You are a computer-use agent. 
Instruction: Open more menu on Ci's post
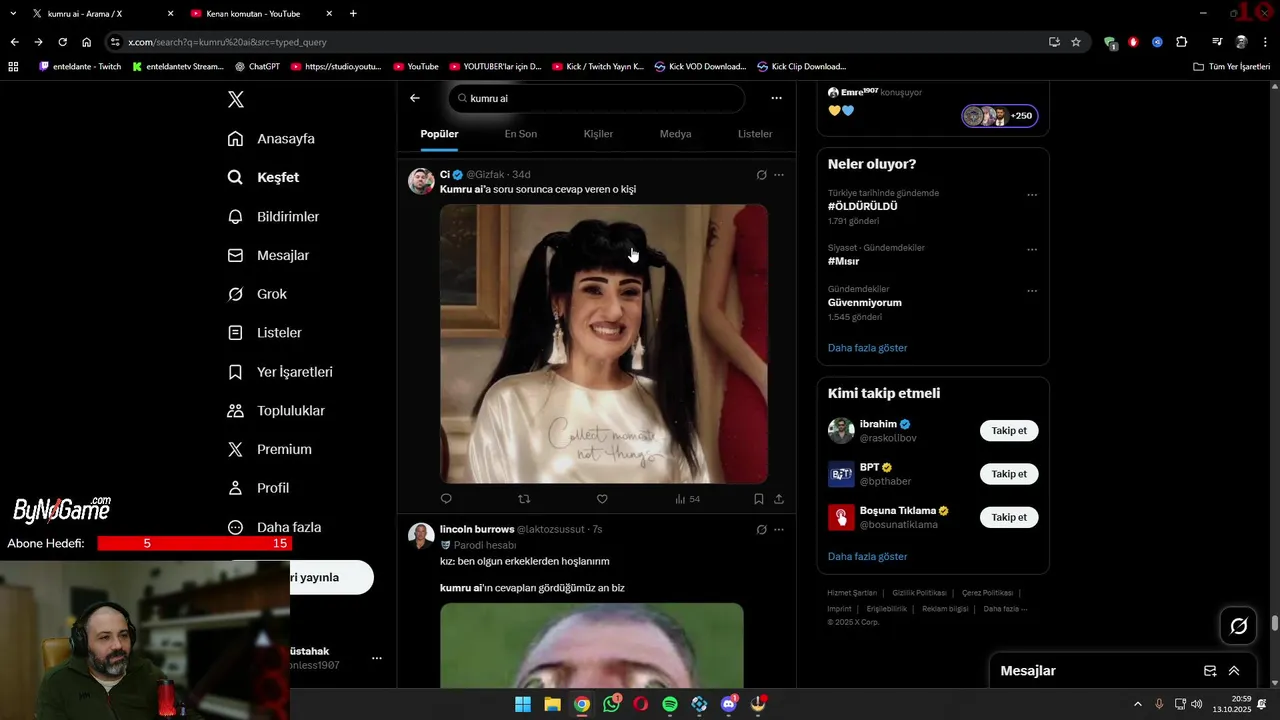[779, 175]
